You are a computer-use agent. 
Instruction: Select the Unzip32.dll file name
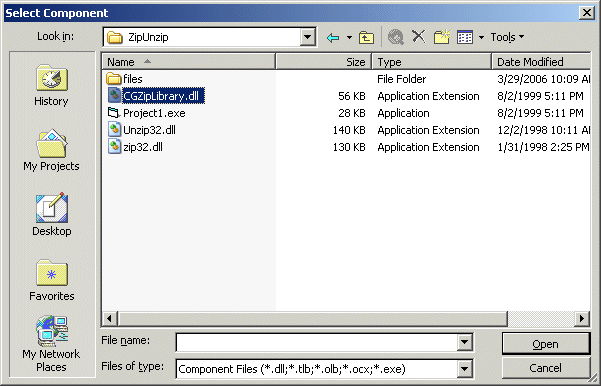pyautogui.click(x=149, y=130)
